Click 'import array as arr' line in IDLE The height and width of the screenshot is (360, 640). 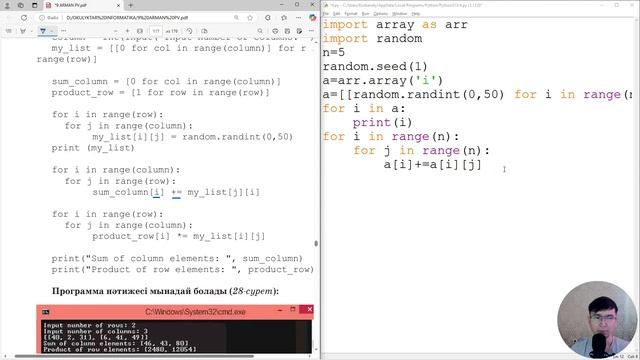click(x=395, y=24)
